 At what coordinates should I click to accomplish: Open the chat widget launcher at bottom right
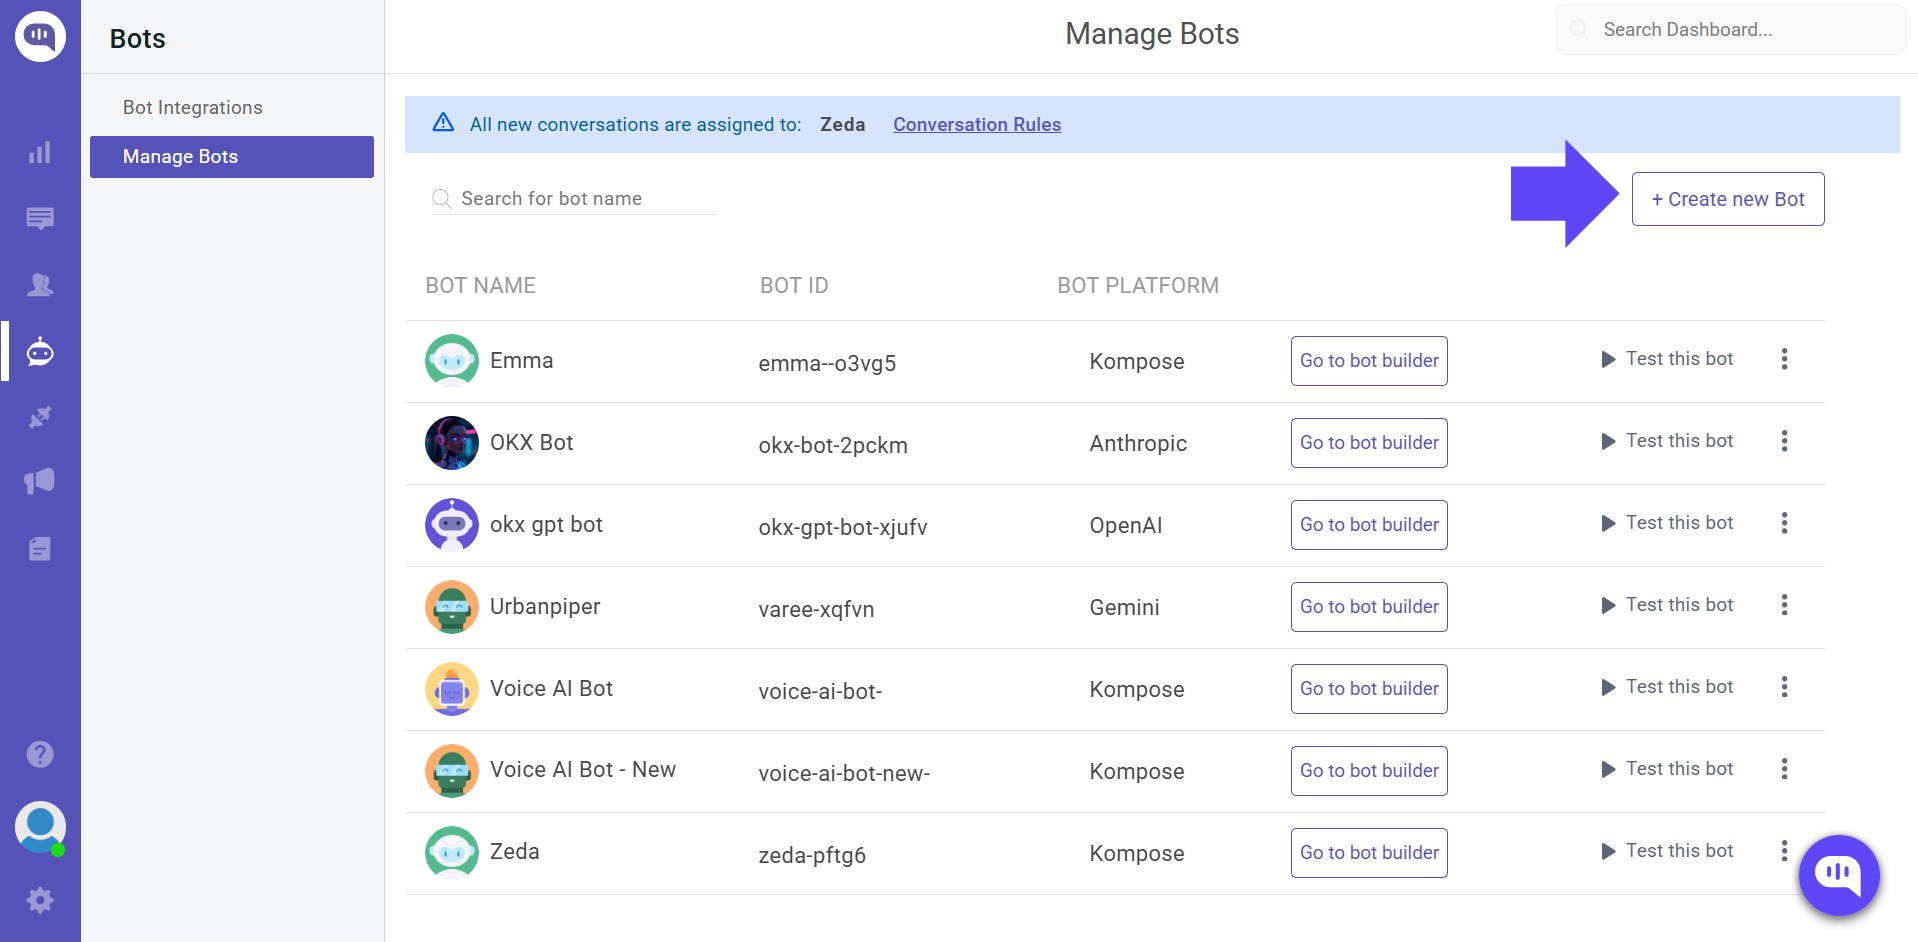pyautogui.click(x=1839, y=875)
